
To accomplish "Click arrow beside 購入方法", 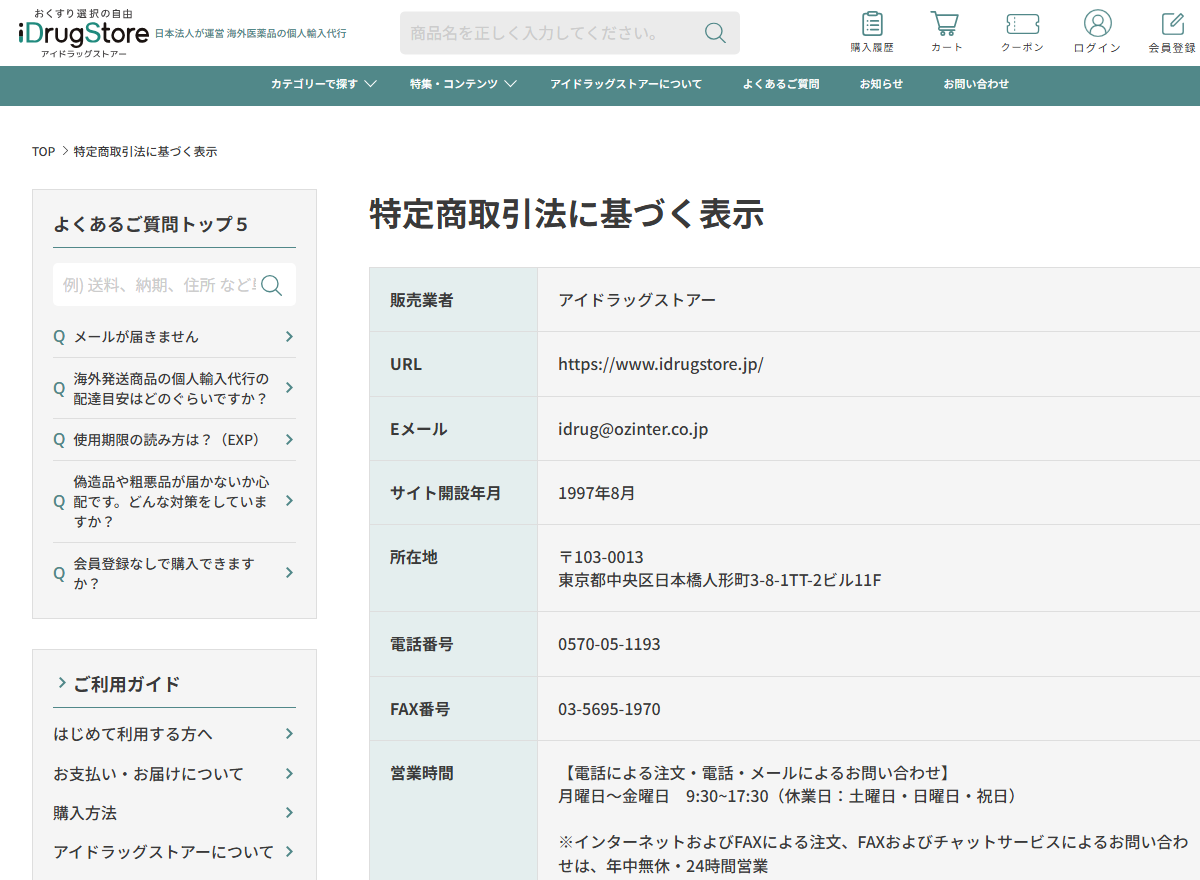I will coord(289,813).
